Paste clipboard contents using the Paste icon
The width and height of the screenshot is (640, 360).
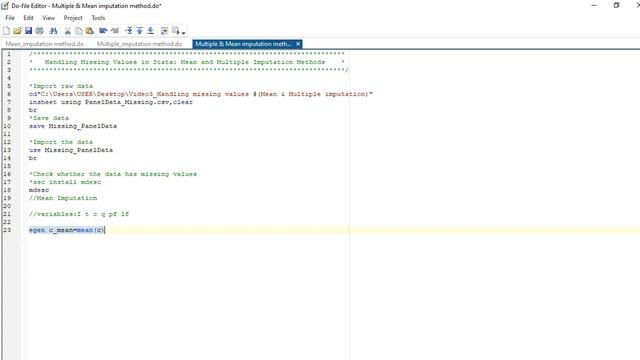coord(89,31)
